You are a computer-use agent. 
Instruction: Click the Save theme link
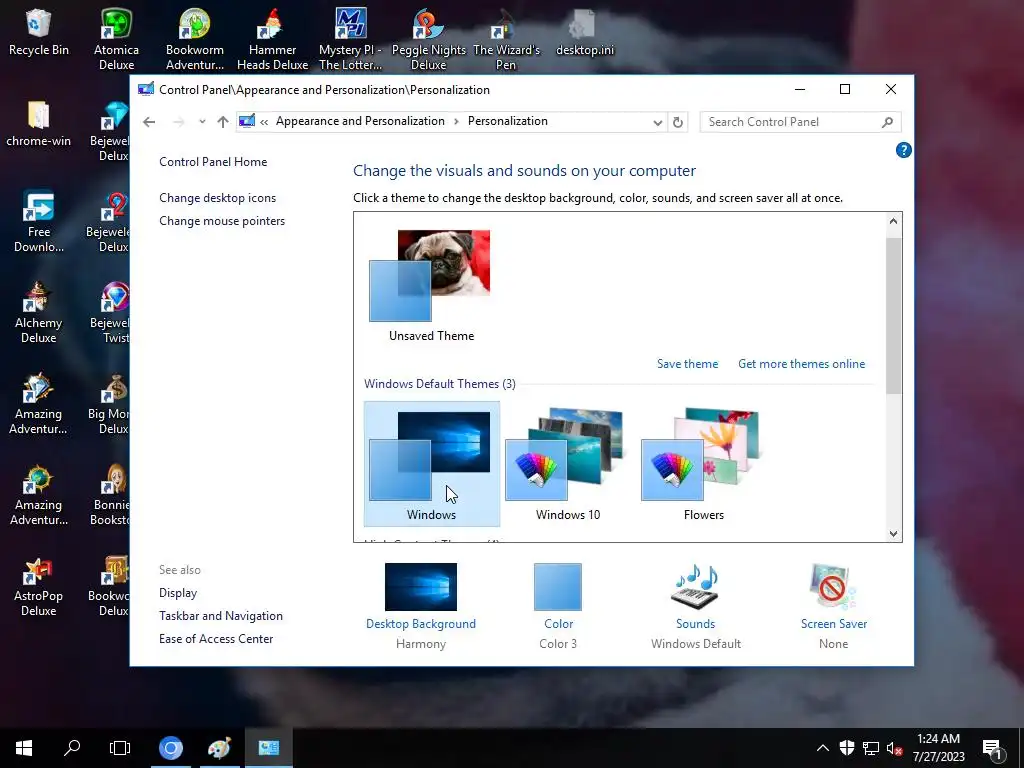pyautogui.click(x=687, y=364)
